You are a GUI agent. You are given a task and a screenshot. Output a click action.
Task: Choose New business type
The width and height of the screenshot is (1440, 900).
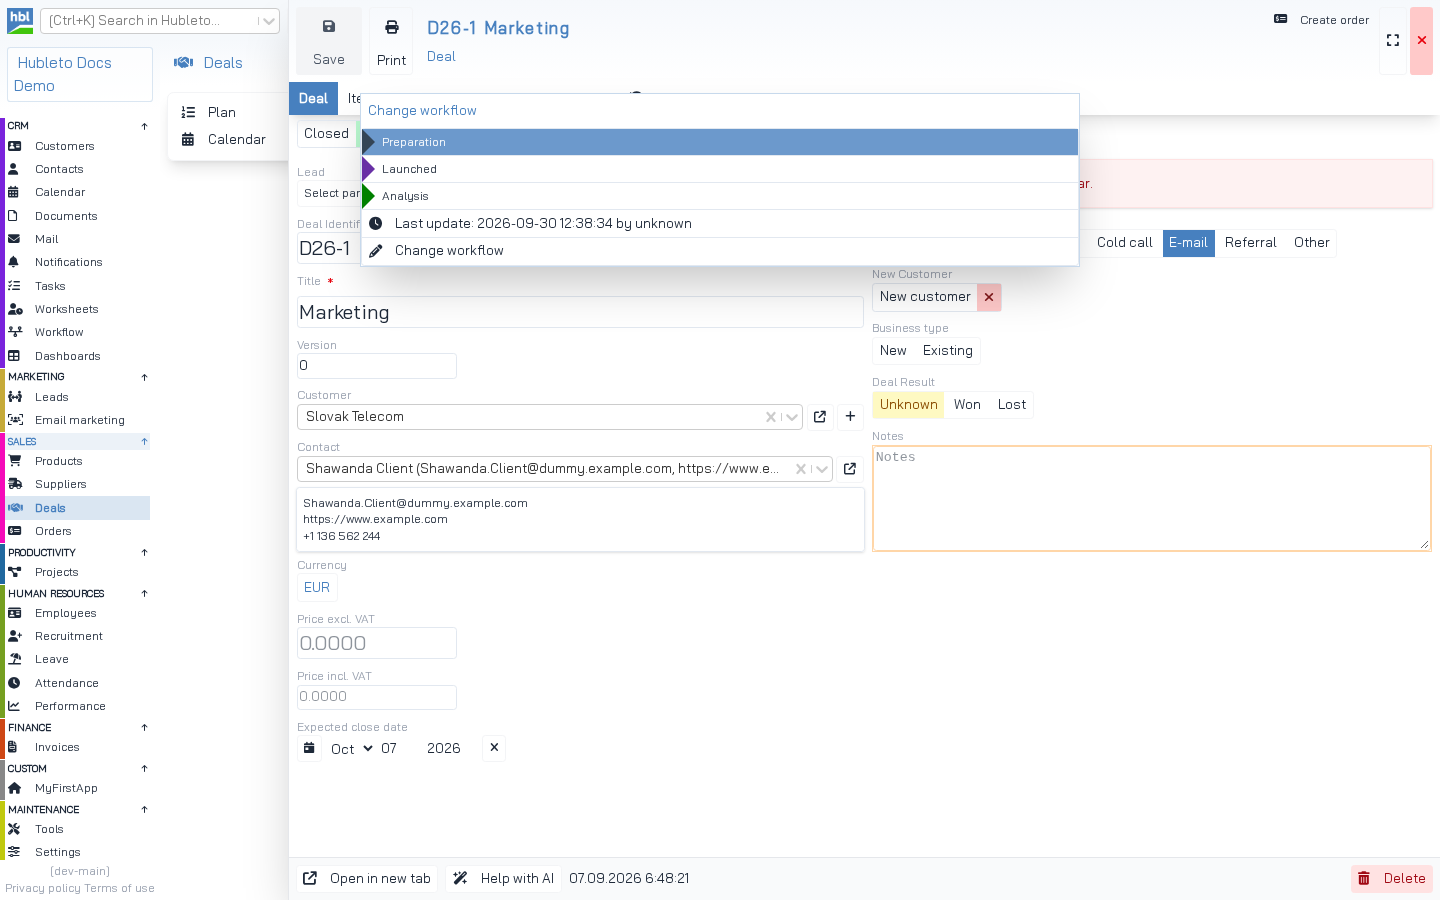893,351
